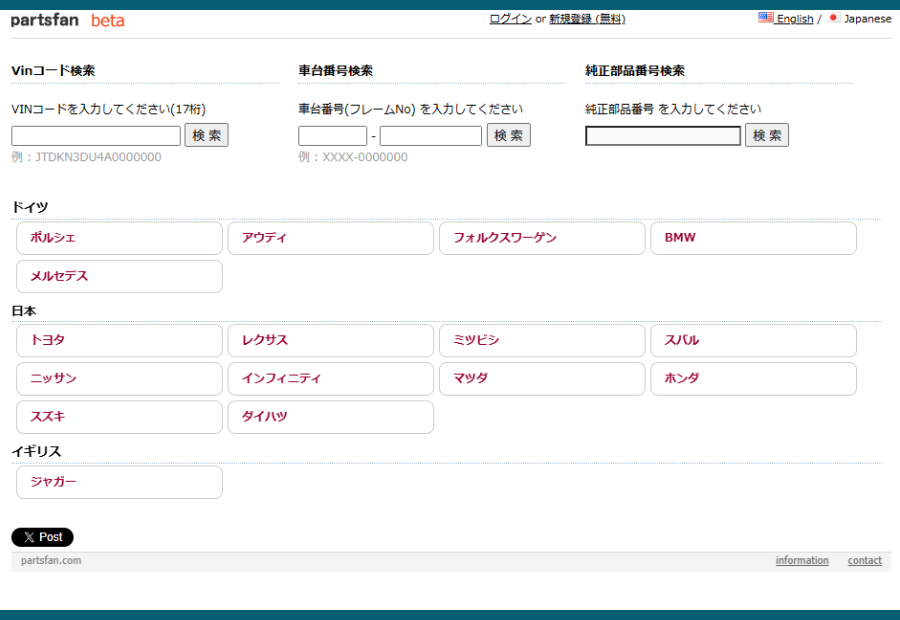Choose the BMW brand tile
The width and height of the screenshot is (900, 620).
click(x=753, y=238)
